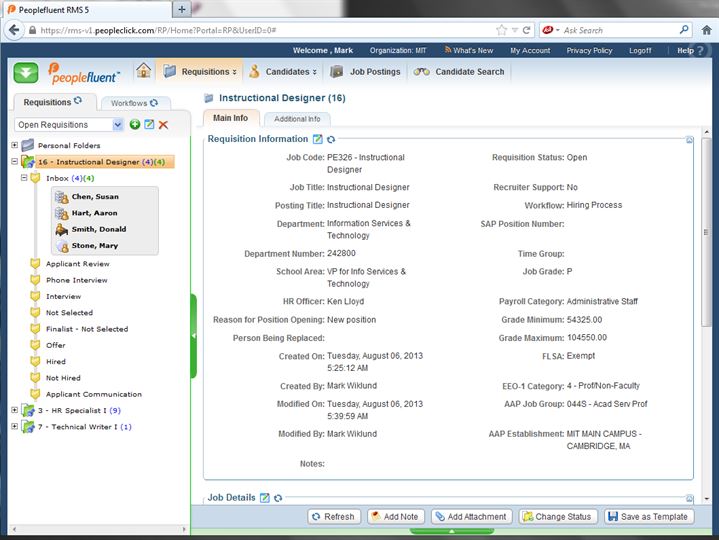The height and width of the screenshot is (540, 719).
Task: Click the My Account link
Action: [x=530, y=50]
